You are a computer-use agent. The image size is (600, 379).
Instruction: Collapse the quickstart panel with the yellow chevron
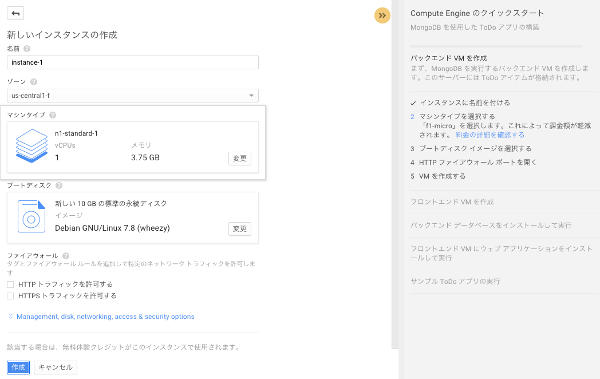[382, 15]
